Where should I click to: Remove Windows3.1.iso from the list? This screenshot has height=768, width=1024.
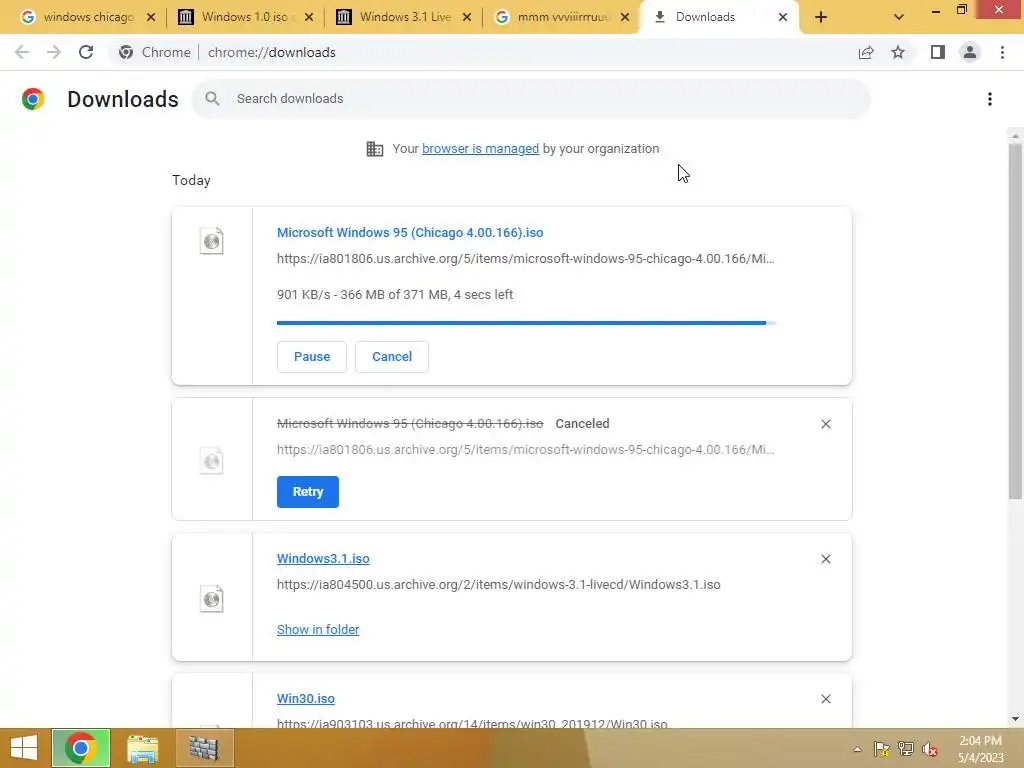pos(825,559)
